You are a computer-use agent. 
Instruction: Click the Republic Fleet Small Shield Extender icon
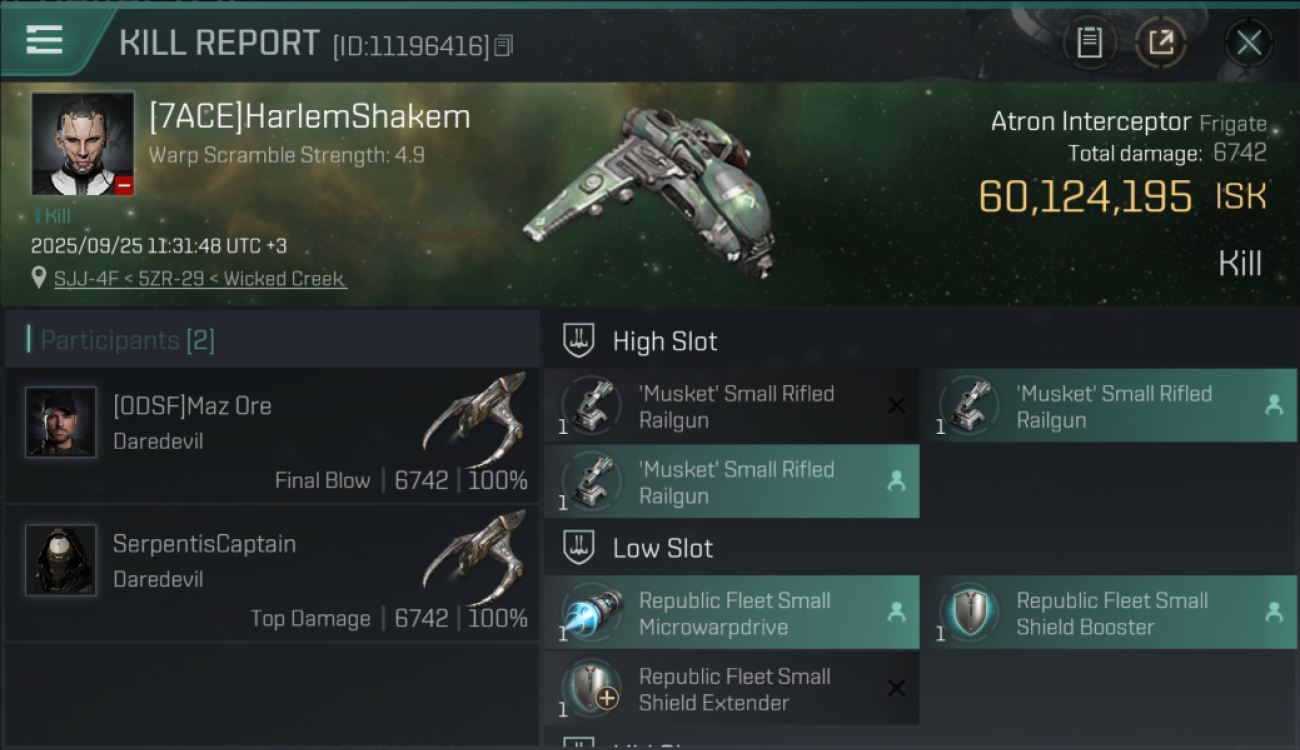pos(590,688)
